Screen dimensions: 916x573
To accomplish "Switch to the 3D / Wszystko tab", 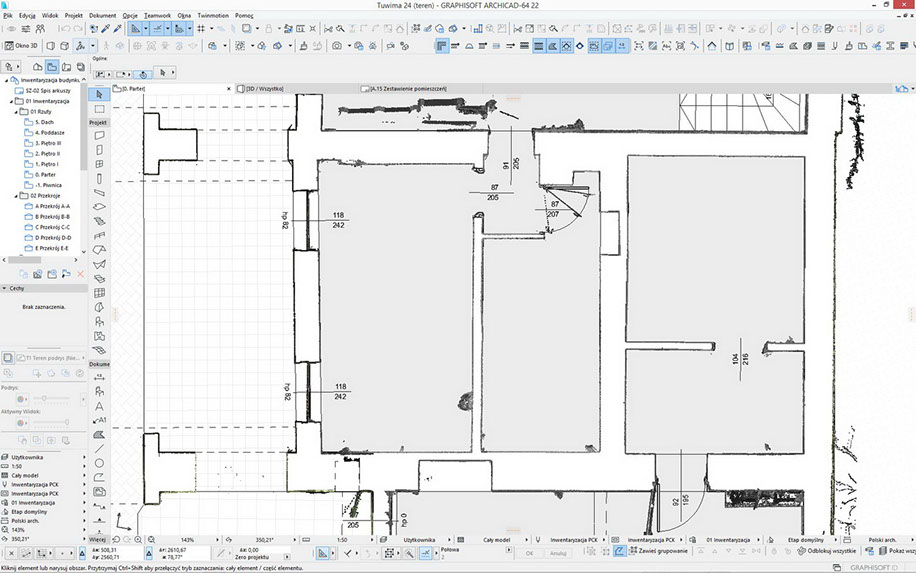I will tap(266, 90).
